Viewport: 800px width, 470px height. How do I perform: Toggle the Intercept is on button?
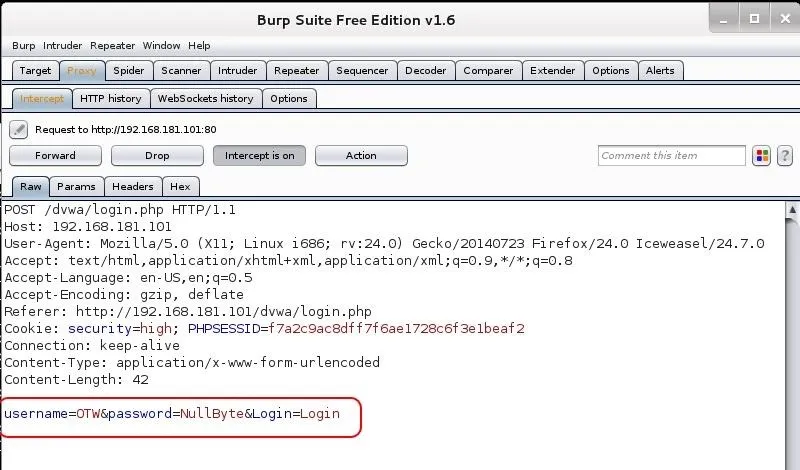point(259,156)
